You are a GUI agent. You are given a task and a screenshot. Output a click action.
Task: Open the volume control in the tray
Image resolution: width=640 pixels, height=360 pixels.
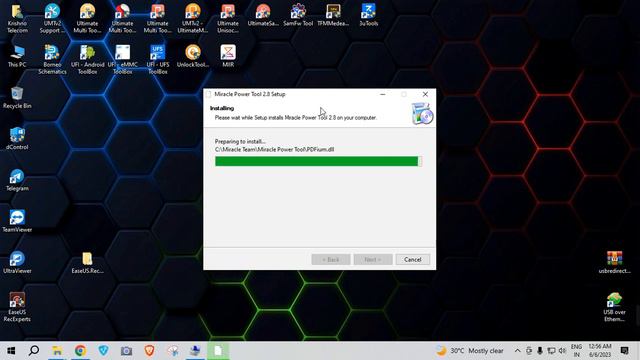[x=562, y=351]
